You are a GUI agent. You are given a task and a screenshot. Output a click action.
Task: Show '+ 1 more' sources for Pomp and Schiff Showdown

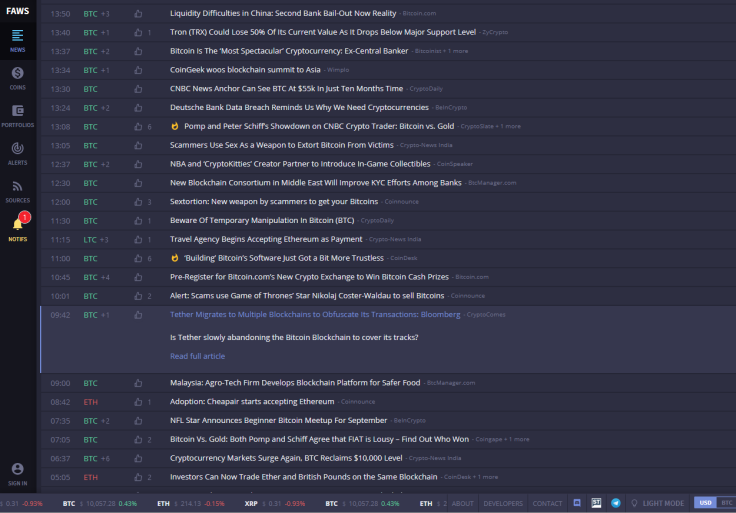point(508,126)
